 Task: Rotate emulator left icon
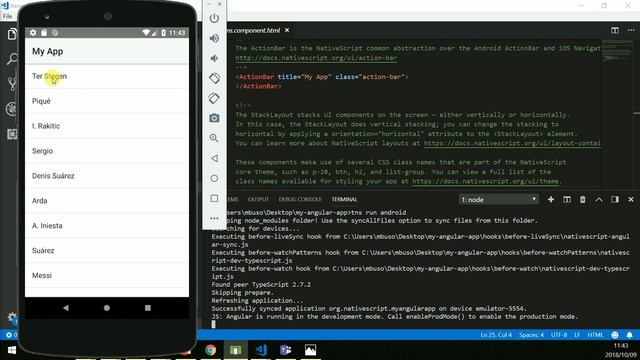(x=214, y=78)
